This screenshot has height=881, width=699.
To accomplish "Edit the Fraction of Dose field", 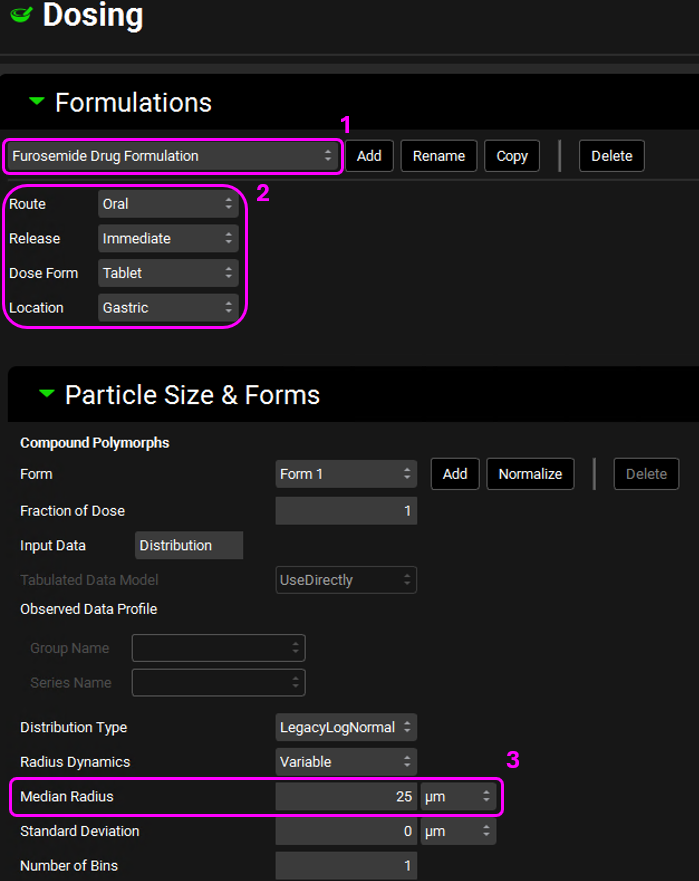I will coord(346,511).
